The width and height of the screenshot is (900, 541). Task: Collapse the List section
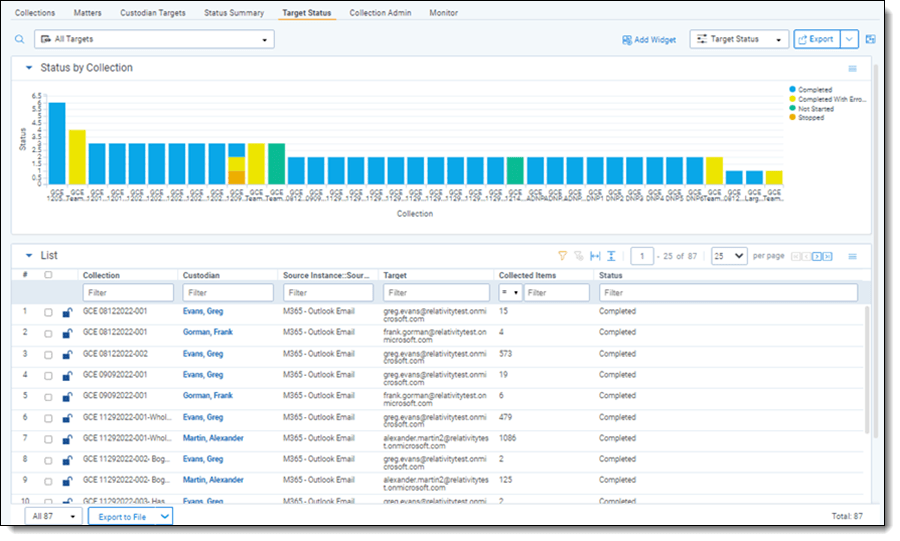(29, 256)
